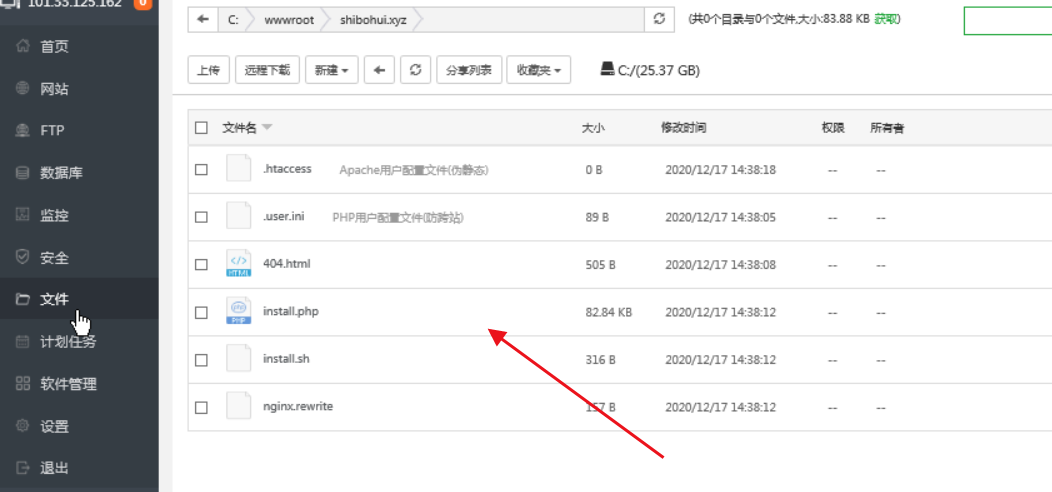The image size is (1052, 492).
Task: Click inside the green search input field
Action: click(1008, 20)
